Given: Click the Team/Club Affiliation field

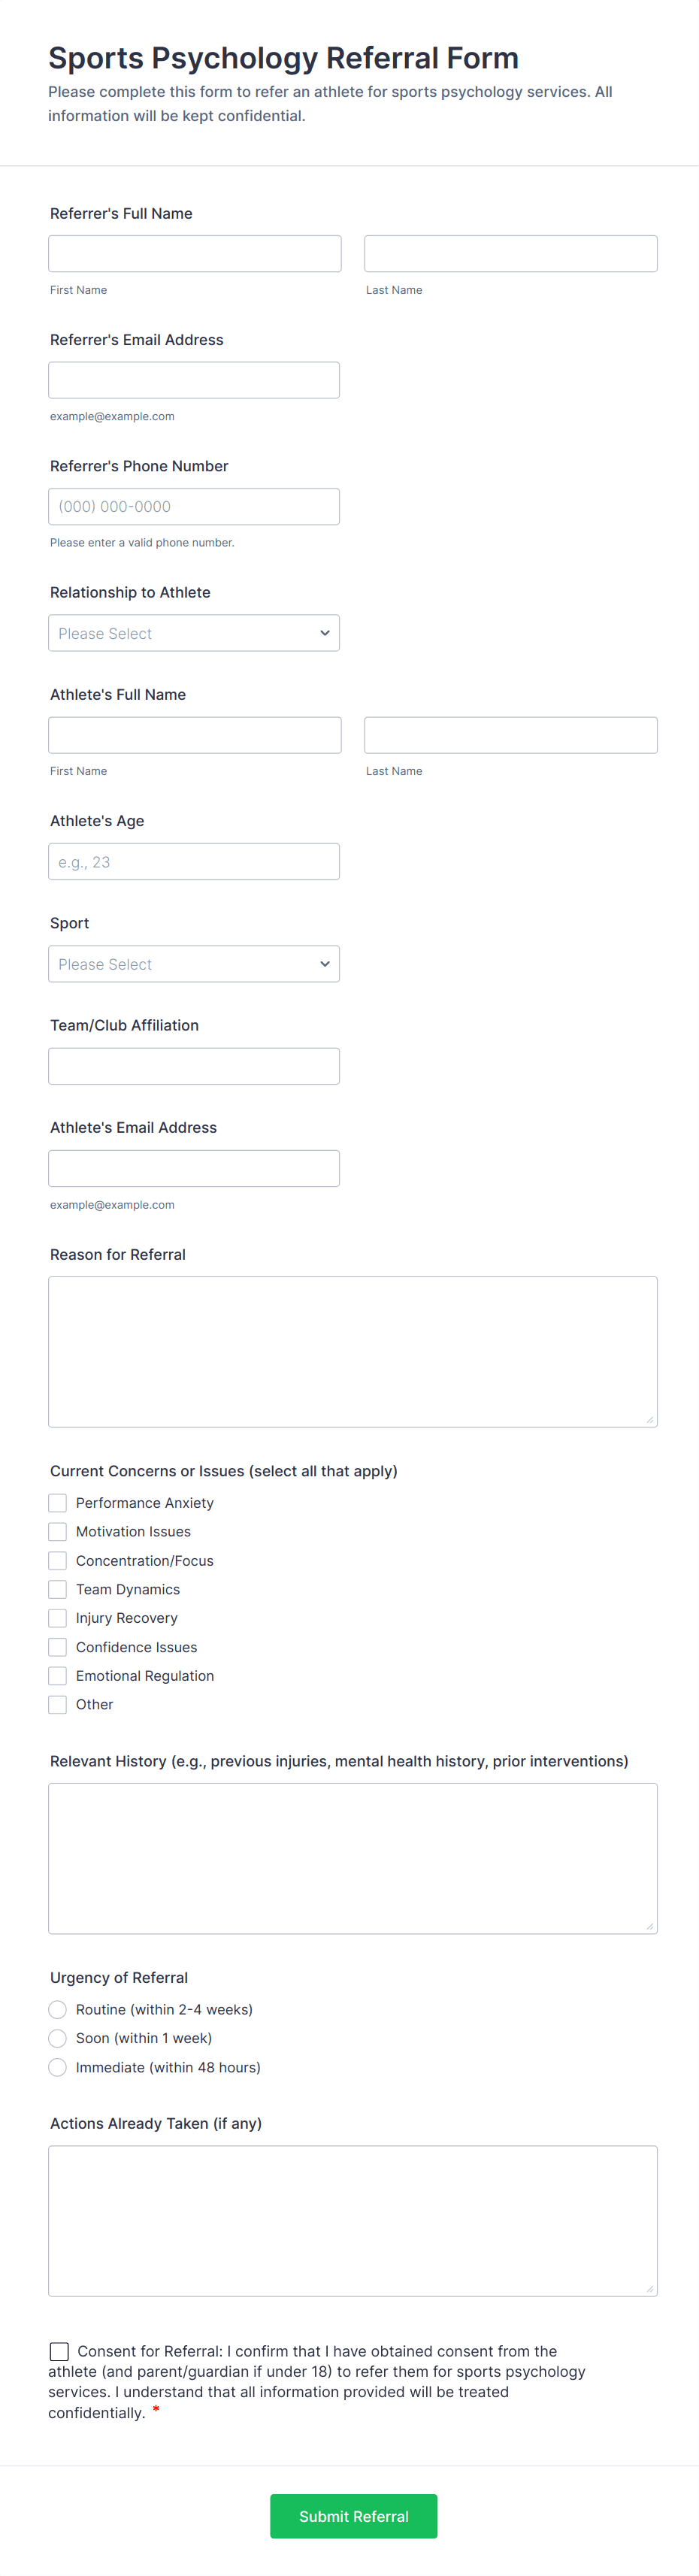Looking at the screenshot, I should pyautogui.click(x=194, y=1066).
